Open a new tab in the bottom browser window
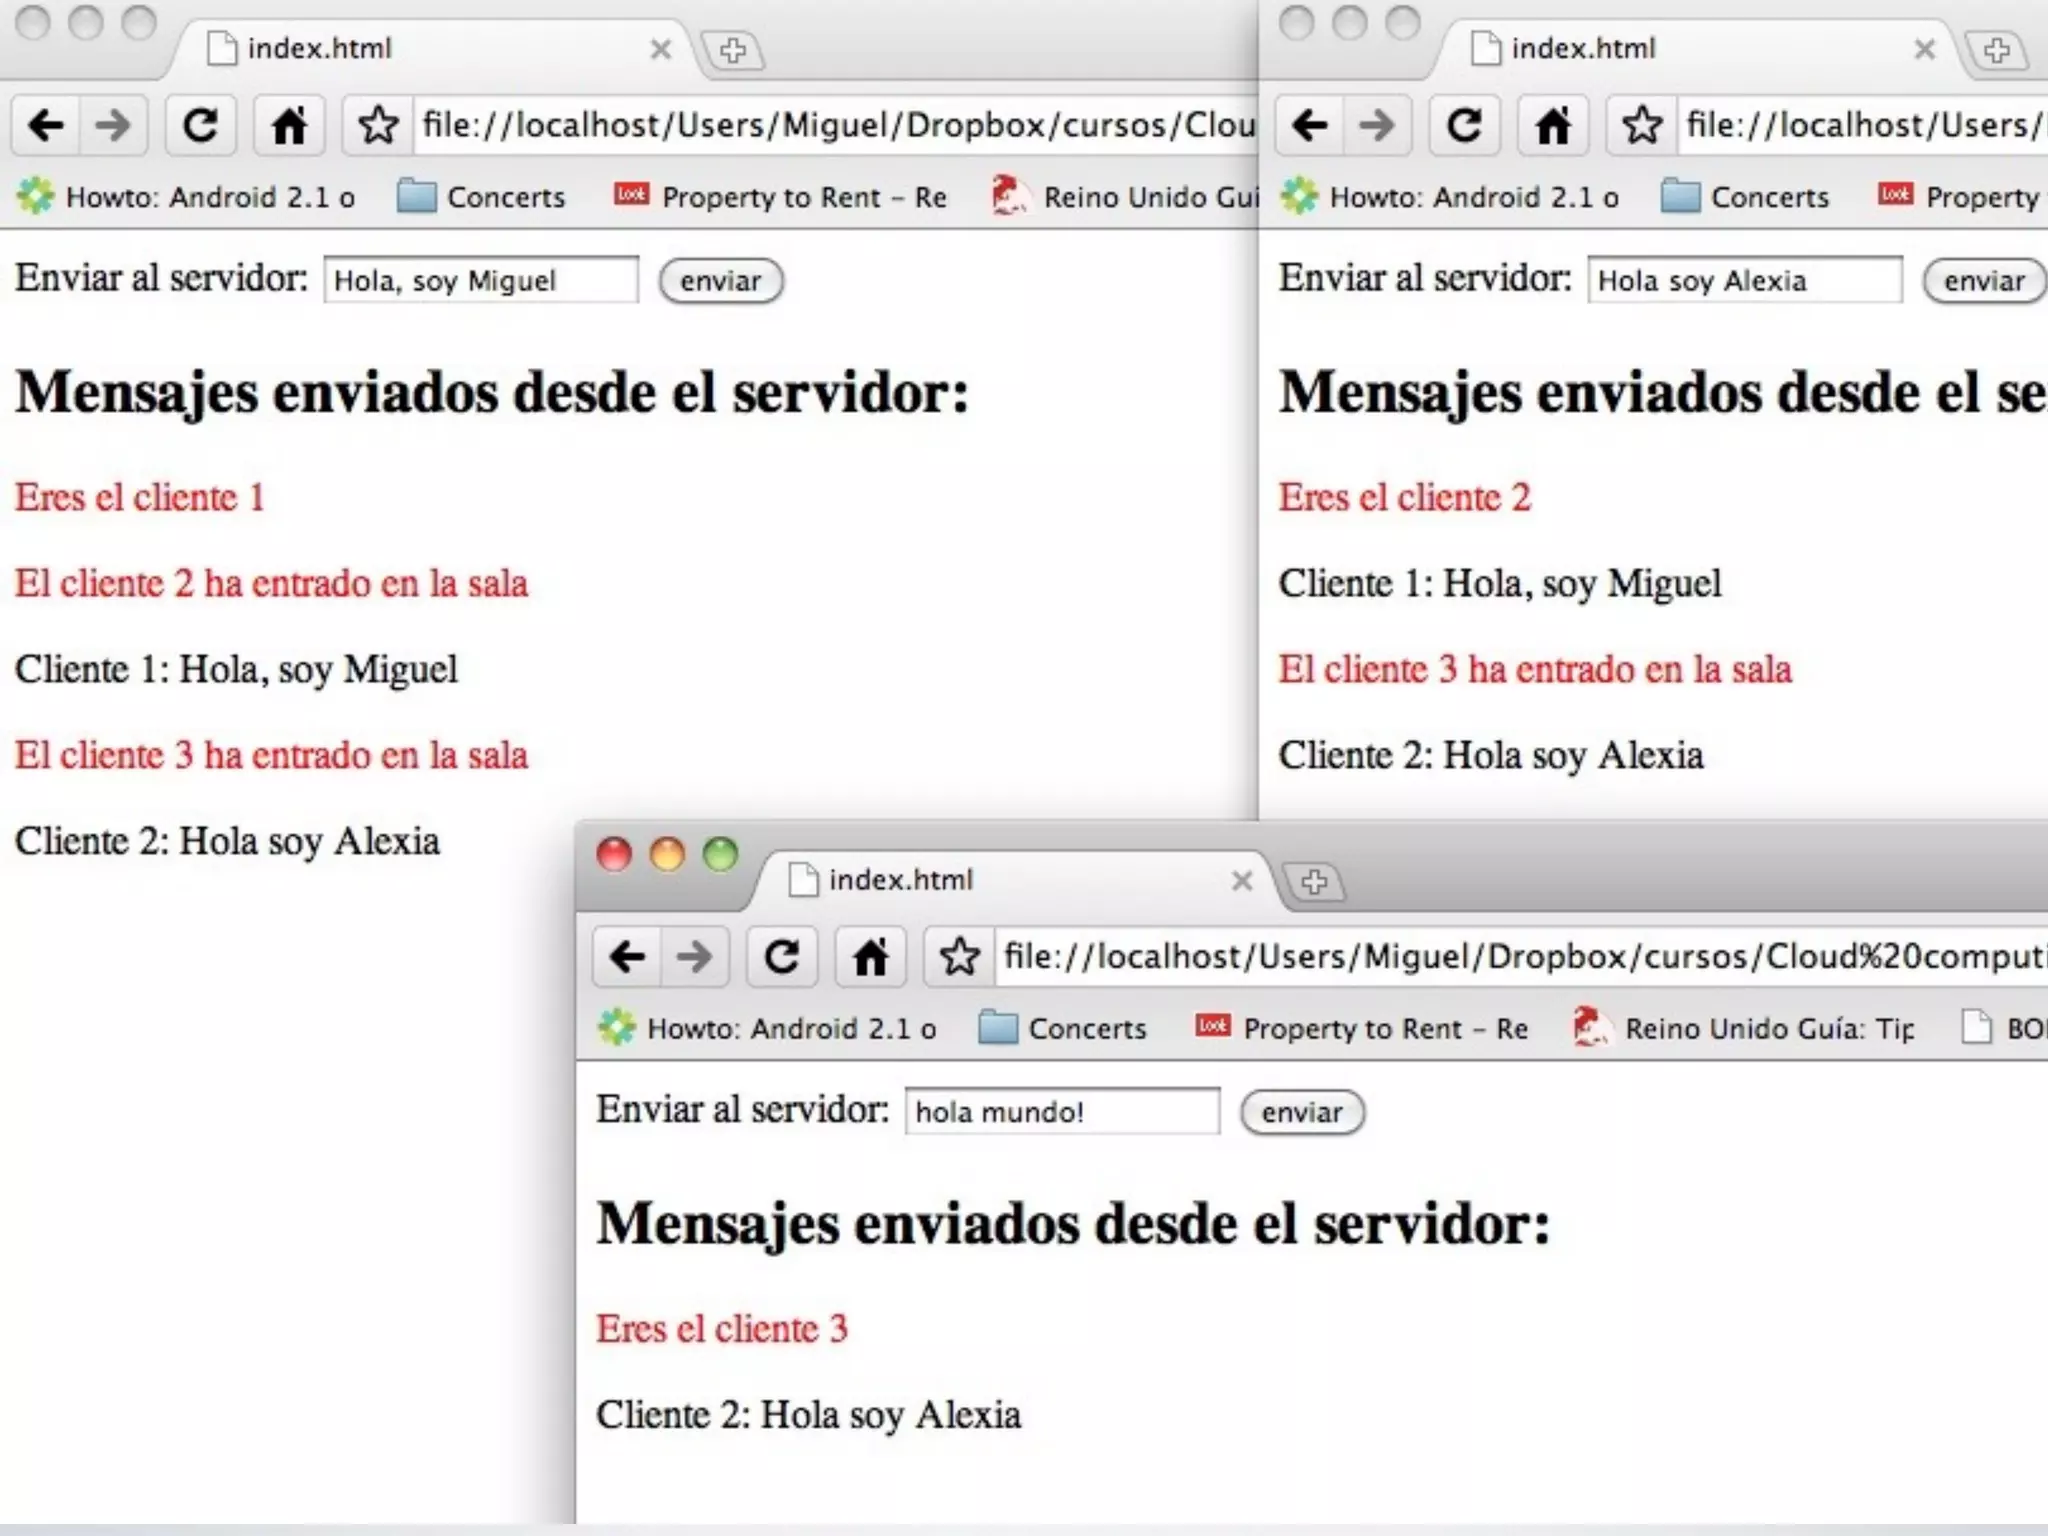Screen dimensions: 2048x1536 pyautogui.click(x=1314, y=882)
